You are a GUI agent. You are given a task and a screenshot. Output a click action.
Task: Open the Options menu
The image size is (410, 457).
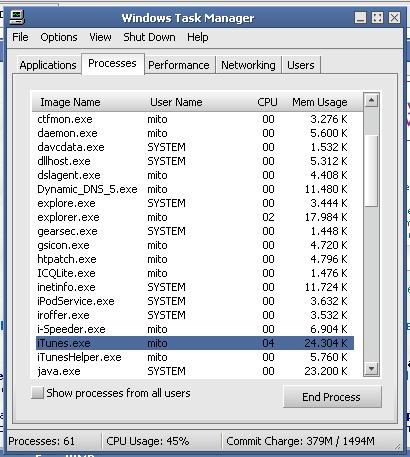coord(59,37)
